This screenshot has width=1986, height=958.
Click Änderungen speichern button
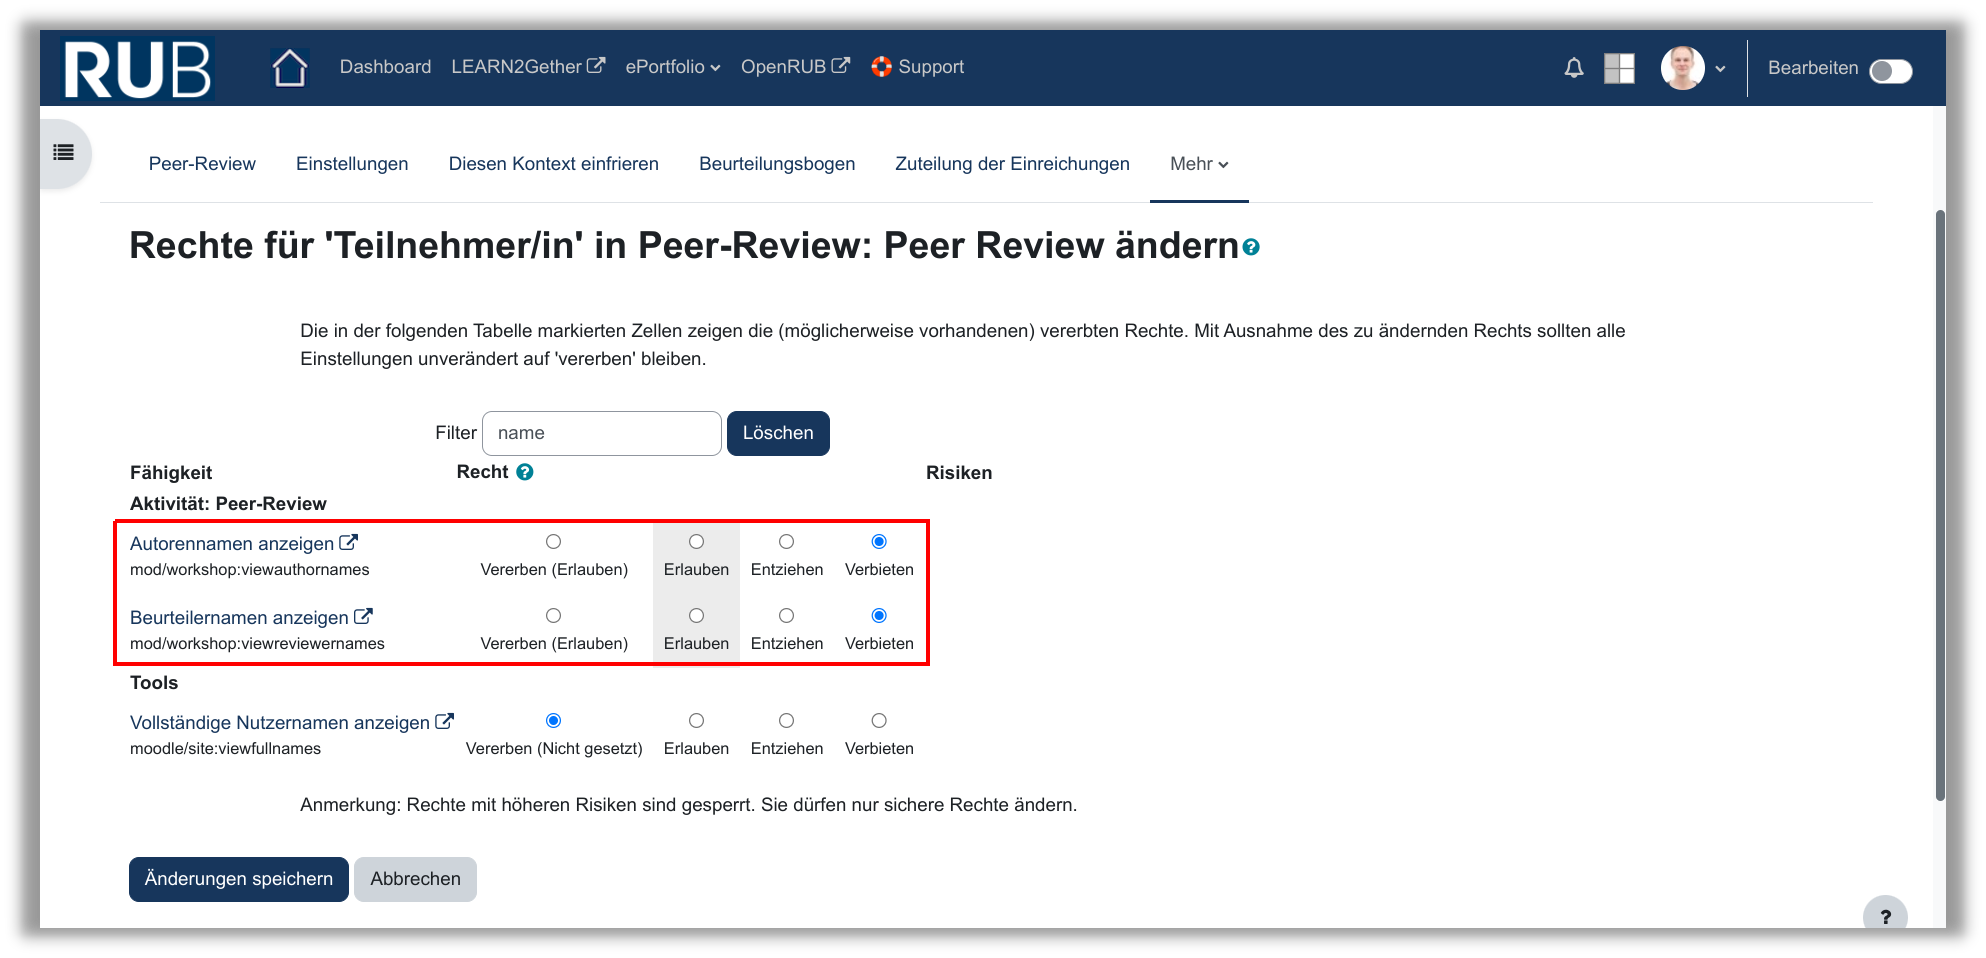coord(238,879)
